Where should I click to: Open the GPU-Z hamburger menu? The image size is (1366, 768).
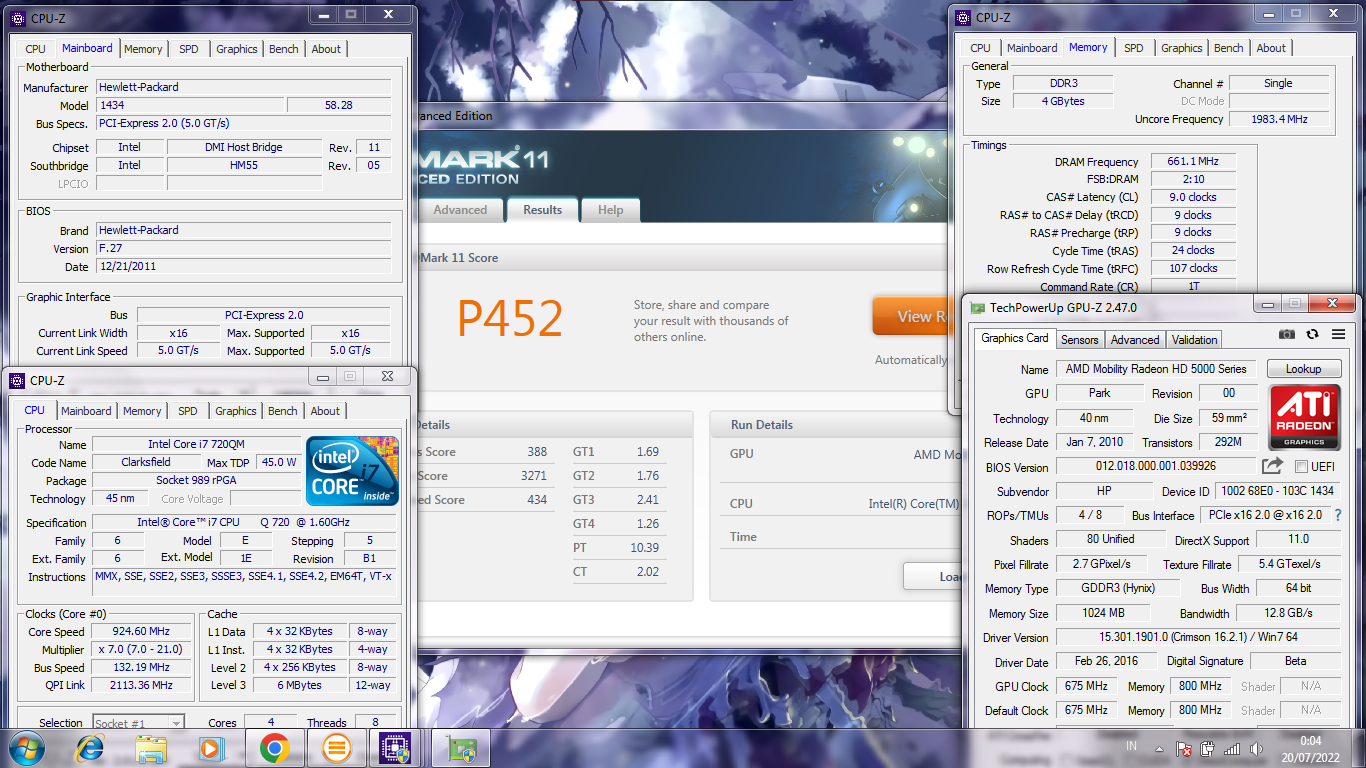pyautogui.click(x=1338, y=334)
